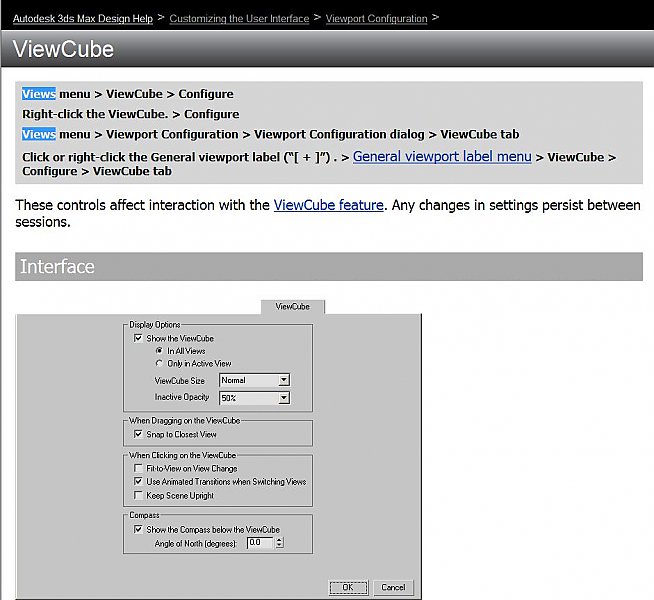Image resolution: width=654 pixels, height=600 pixels.
Task: Open the ViewCube Size dropdown
Action: [254, 380]
